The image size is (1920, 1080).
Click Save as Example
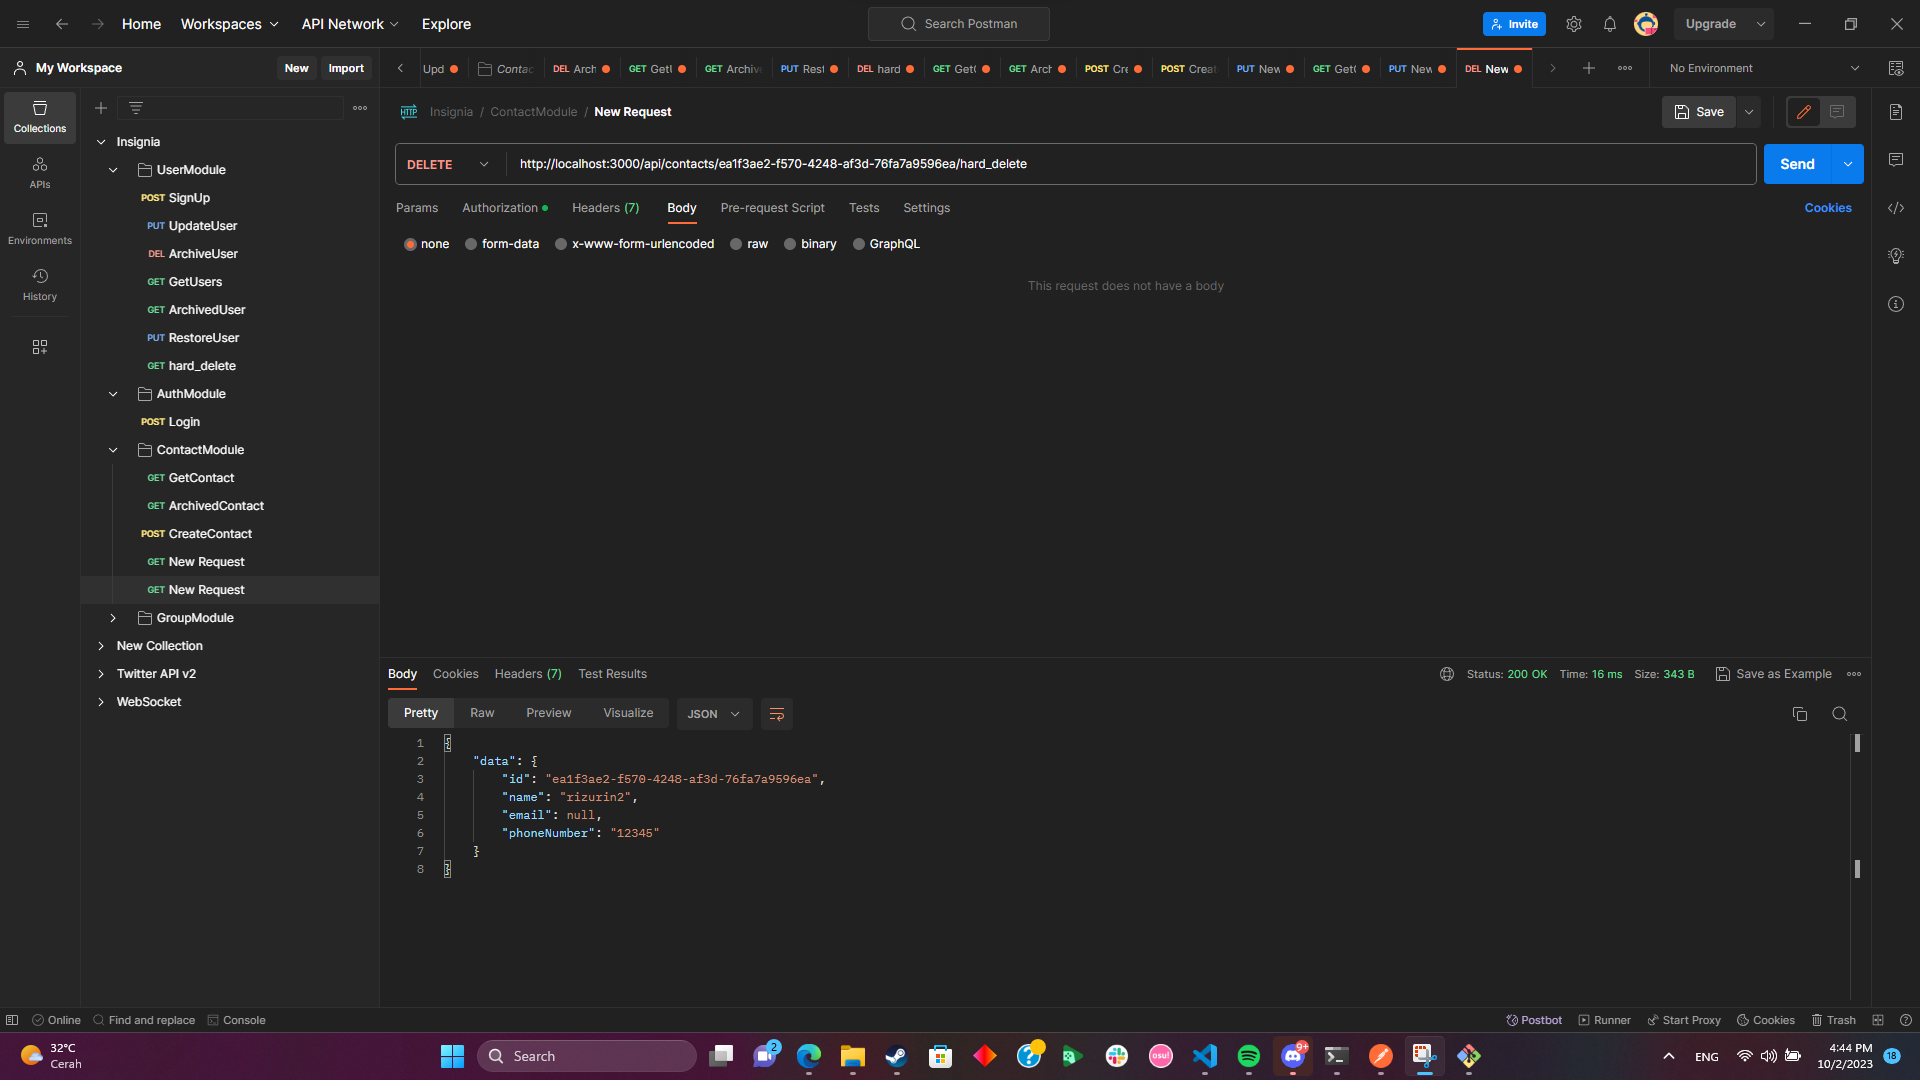point(1782,674)
